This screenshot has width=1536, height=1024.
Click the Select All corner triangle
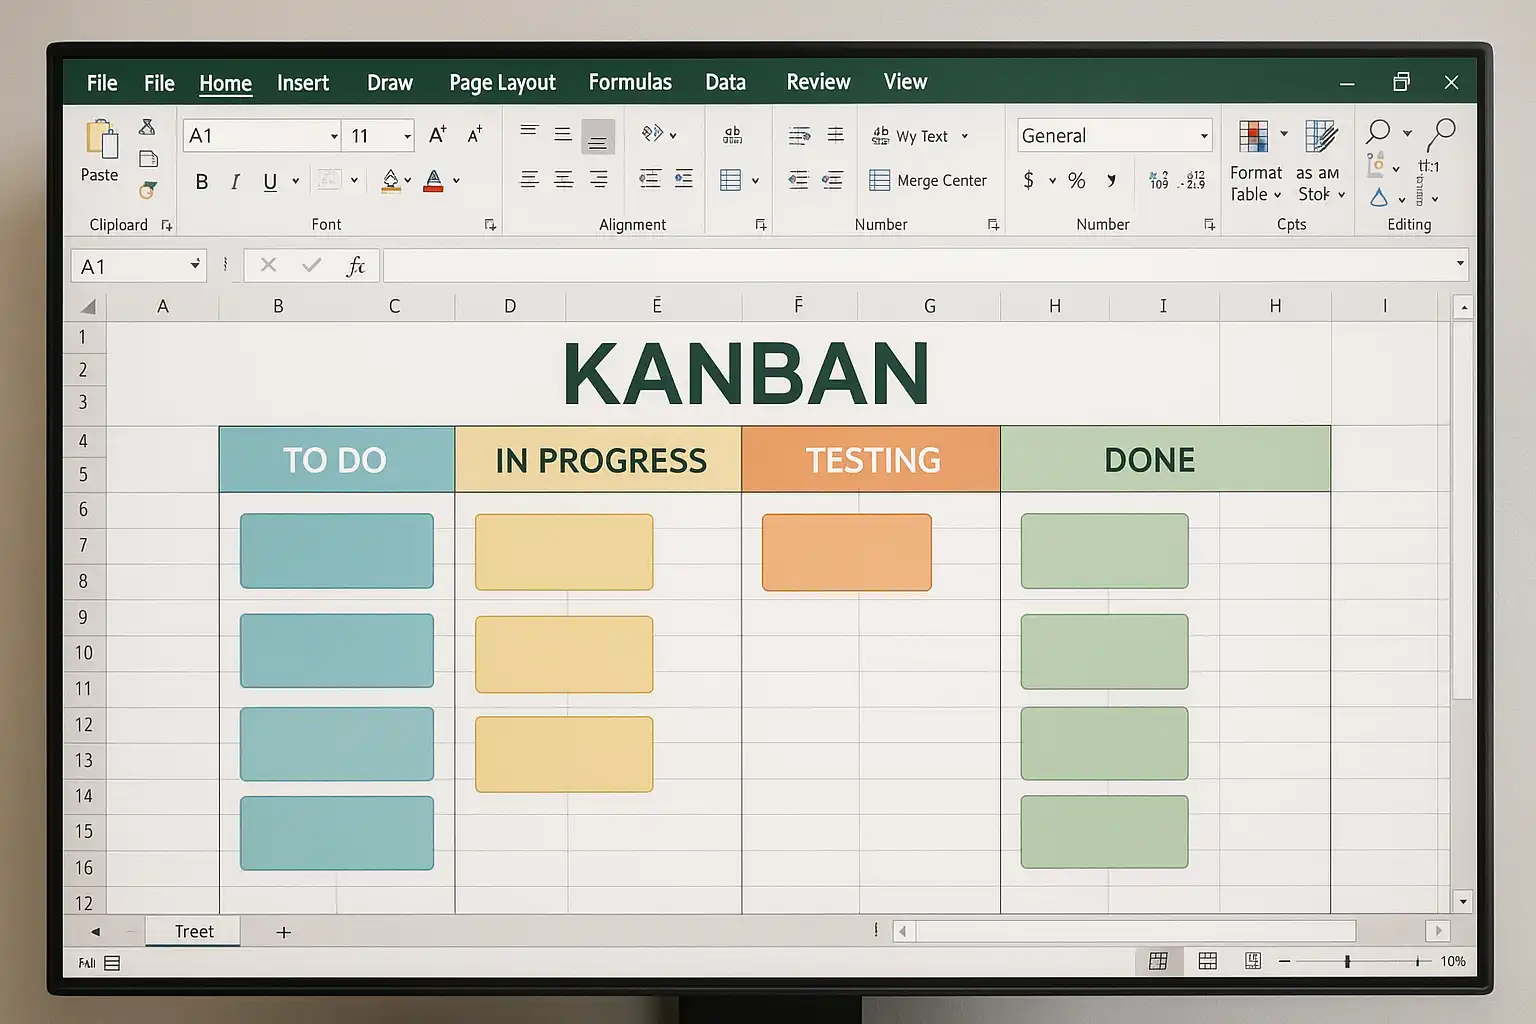coord(88,307)
